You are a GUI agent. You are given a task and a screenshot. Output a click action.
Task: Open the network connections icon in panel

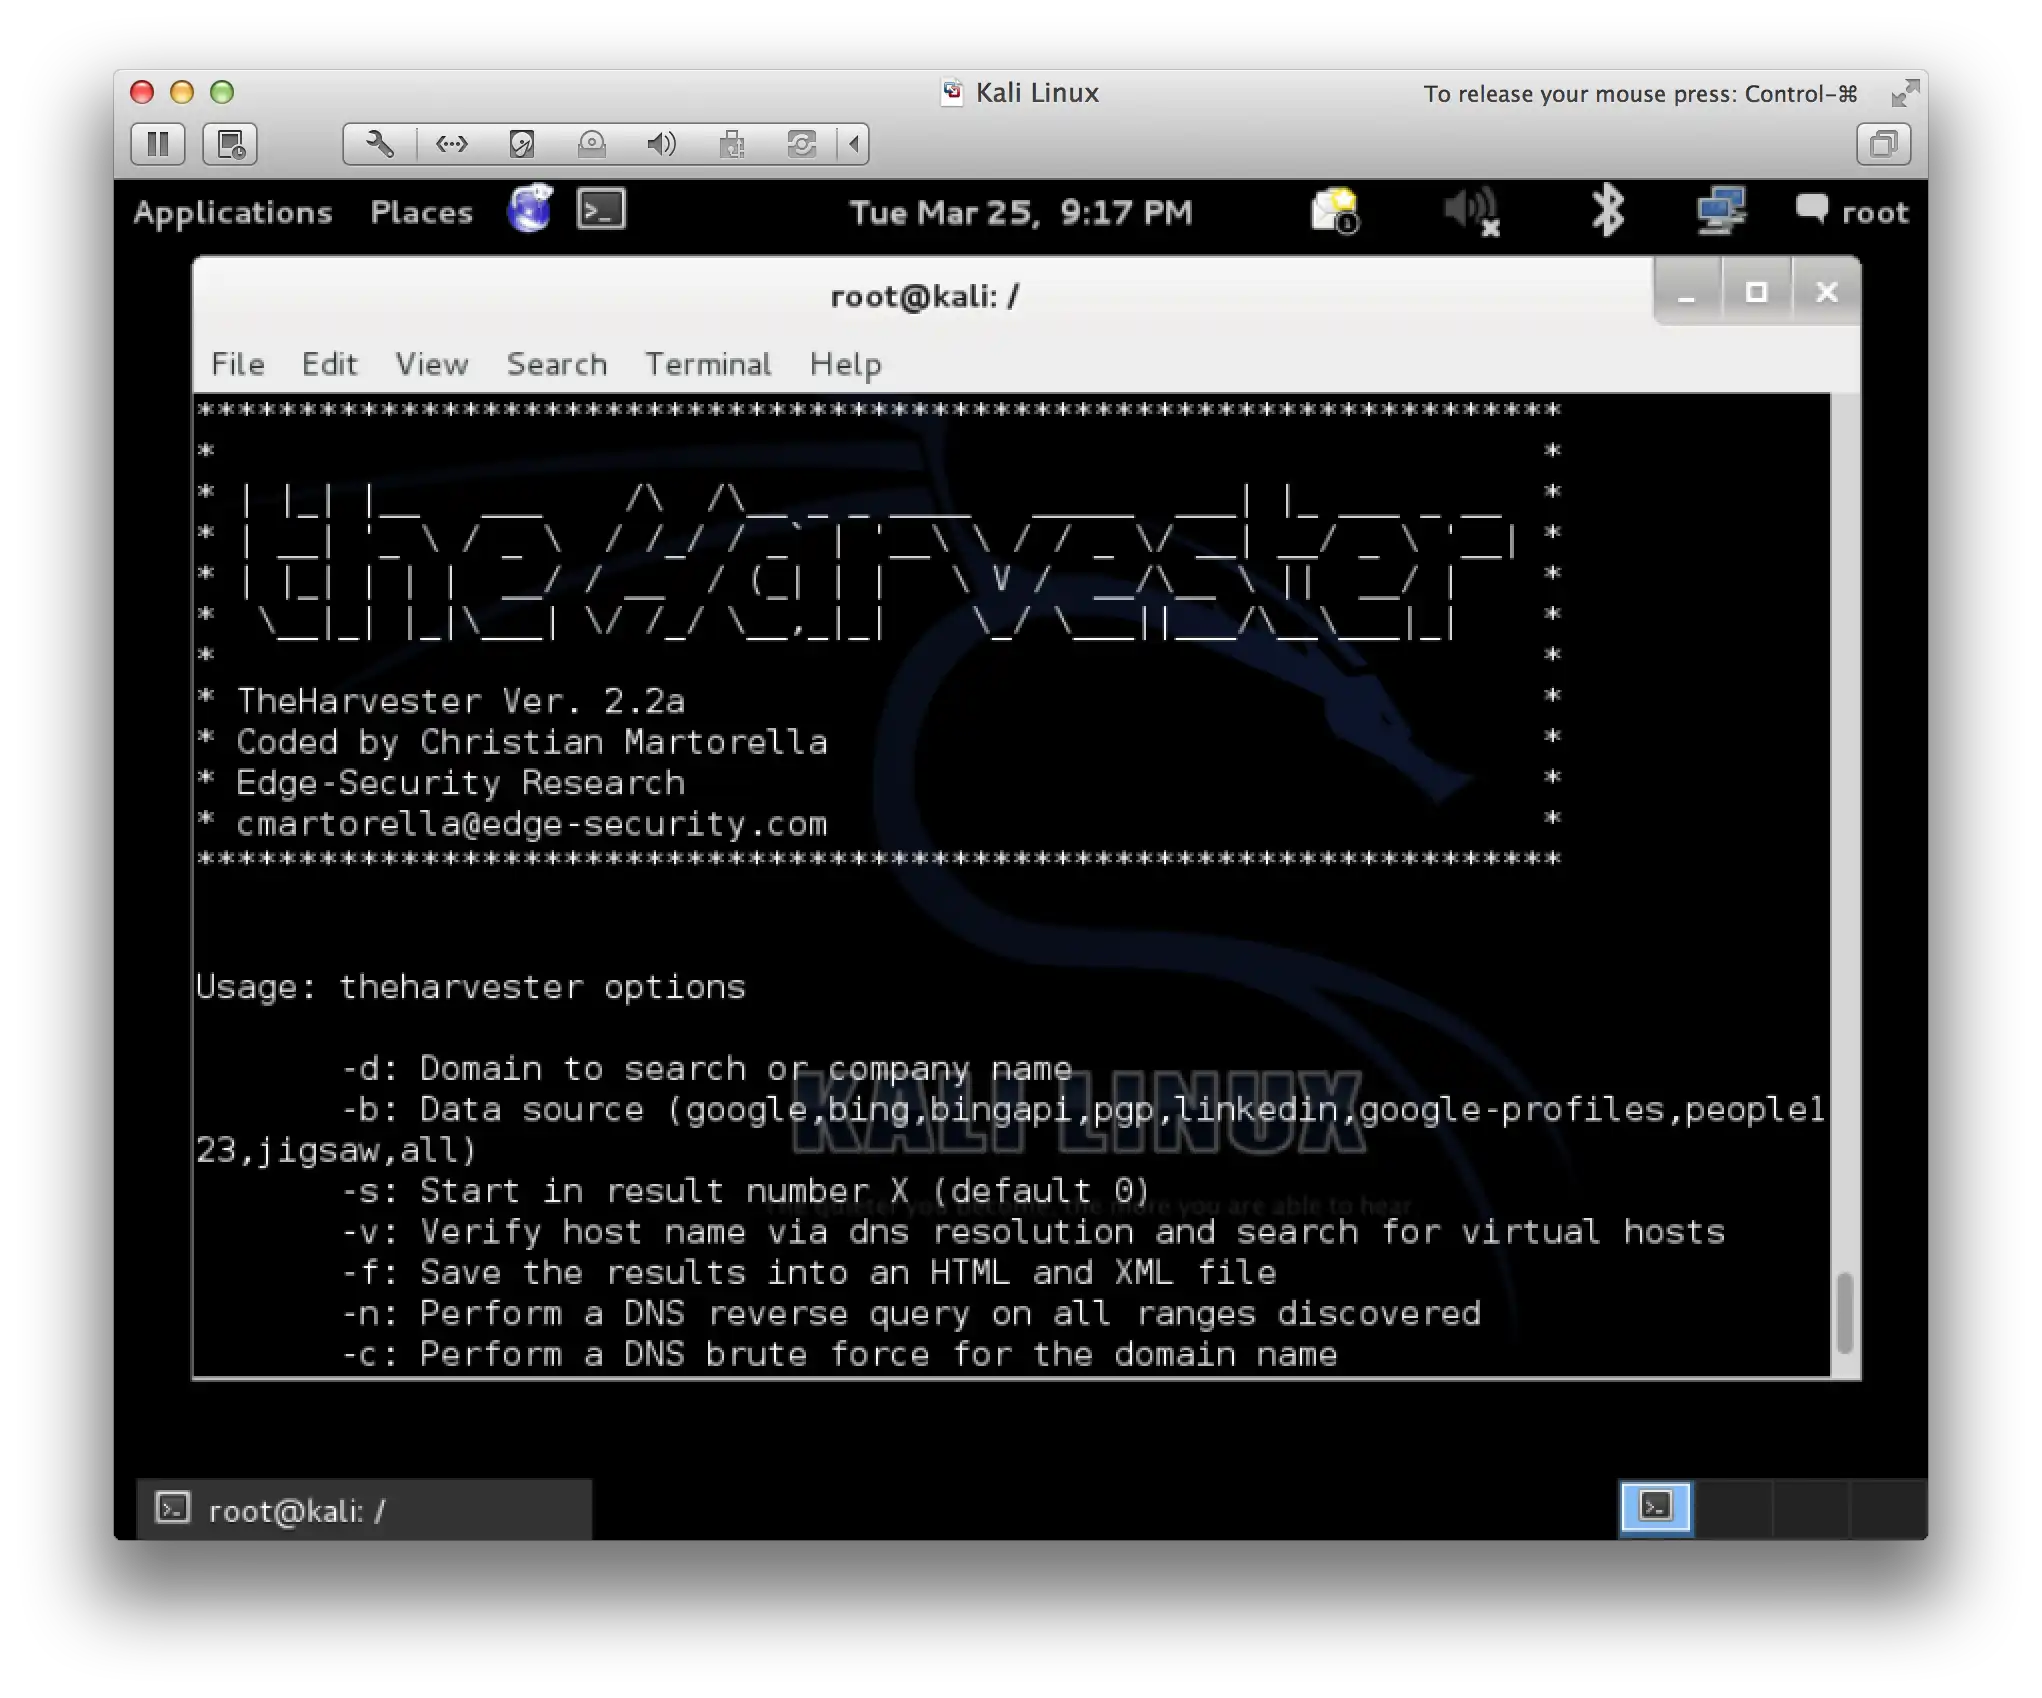pyautogui.click(x=1720, y=210)
